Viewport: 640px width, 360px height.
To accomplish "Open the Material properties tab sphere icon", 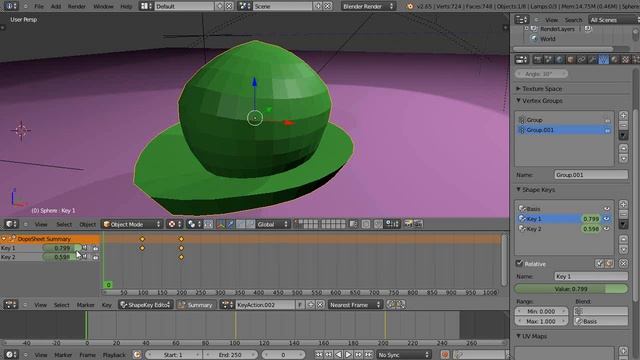I will (x=614, y=60).
